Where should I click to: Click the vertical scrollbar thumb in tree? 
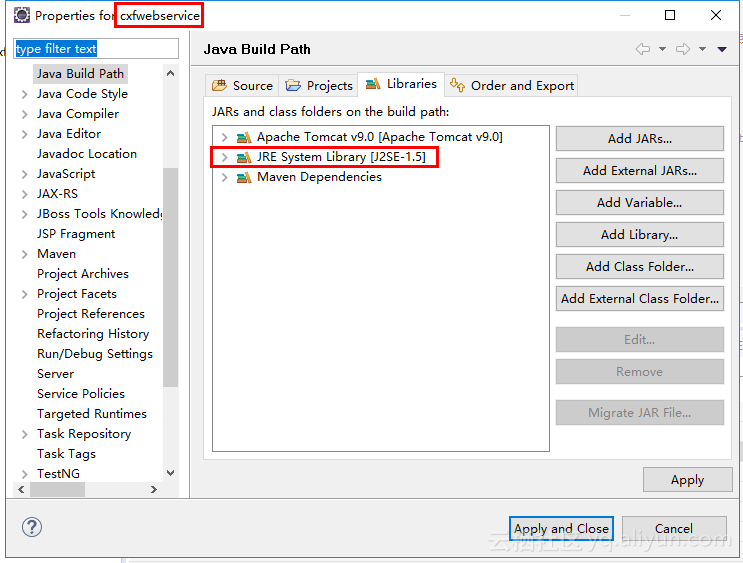(x=171, y=277)
